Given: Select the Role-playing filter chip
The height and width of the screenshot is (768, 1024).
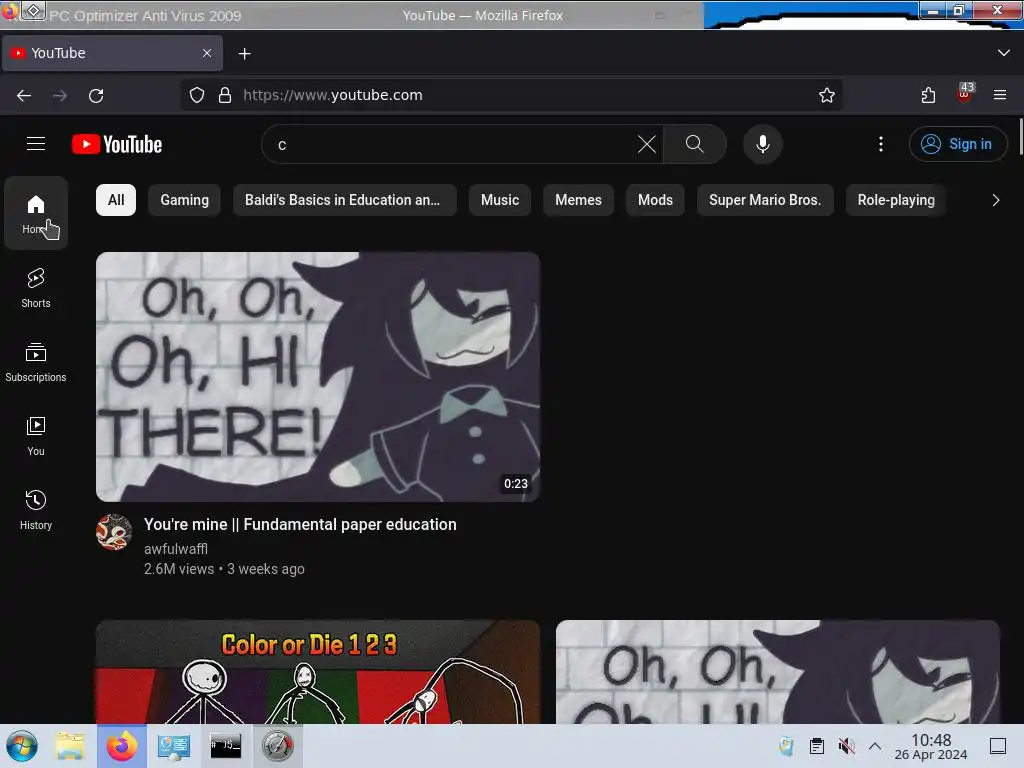Looking at the screenshot, I should [896, 200].
